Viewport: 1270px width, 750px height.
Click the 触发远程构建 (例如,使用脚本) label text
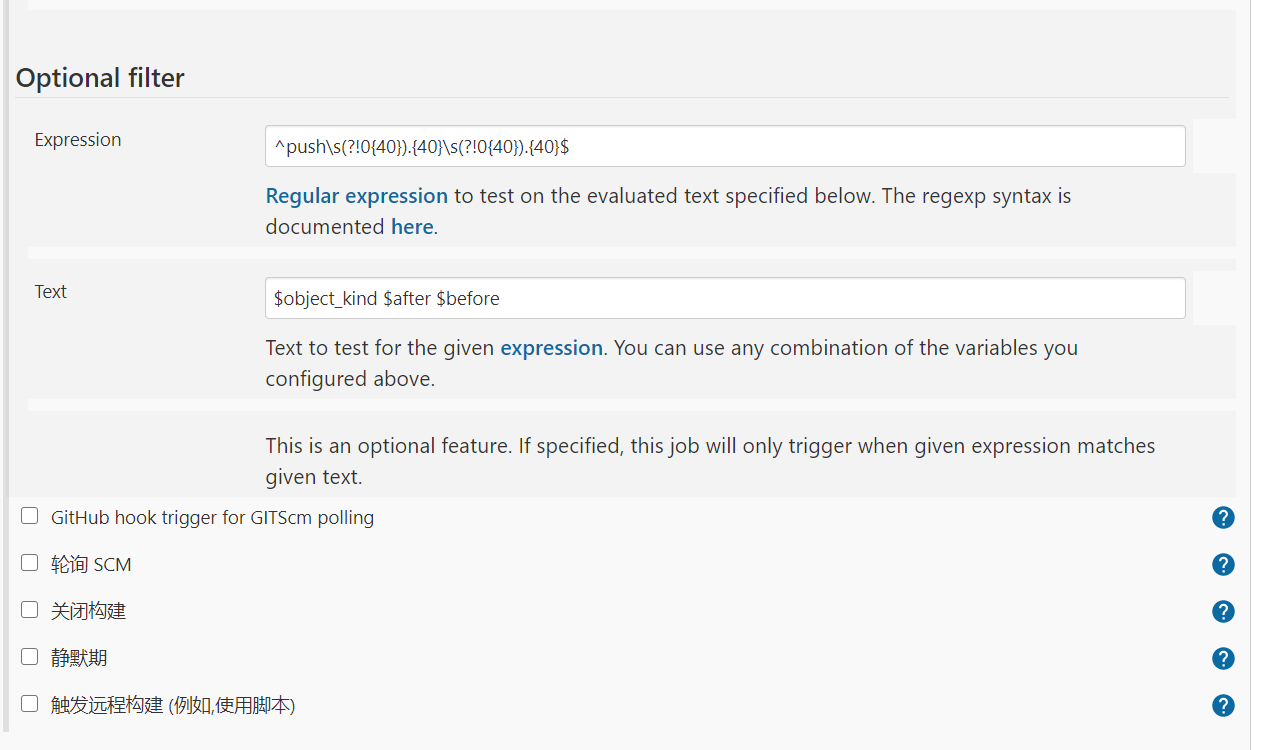[173, 705]
